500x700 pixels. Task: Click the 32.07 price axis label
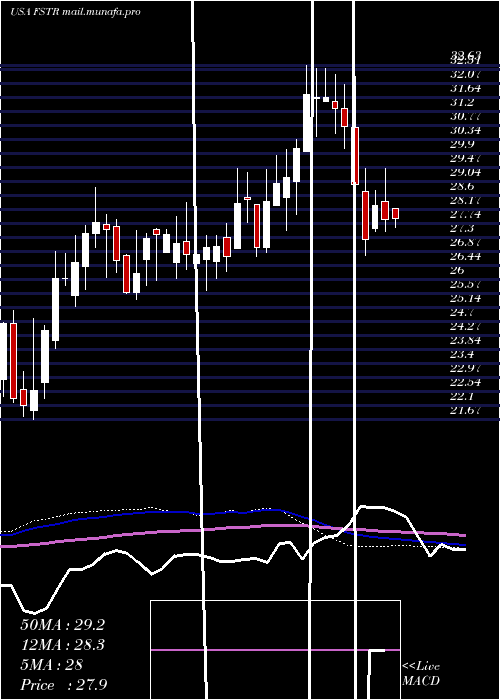pos(465,74)
